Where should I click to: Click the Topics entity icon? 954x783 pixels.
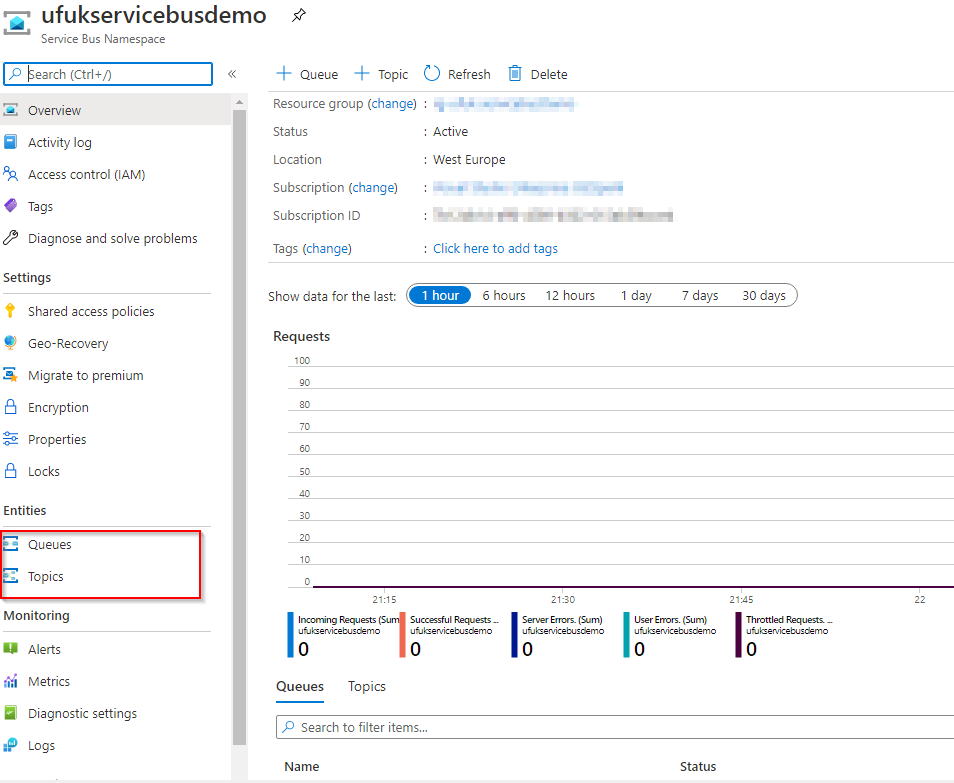click(x=10, y=576)
